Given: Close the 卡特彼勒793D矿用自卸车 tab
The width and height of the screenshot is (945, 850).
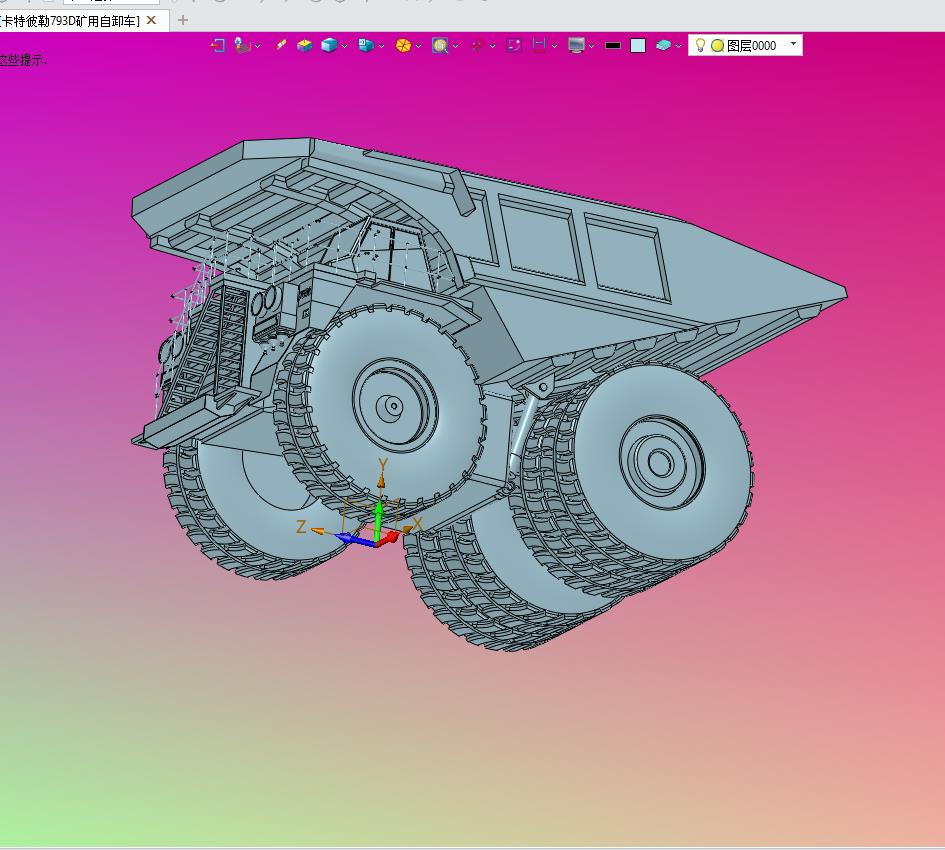Looking at the screenshot, I should [151, 20].
